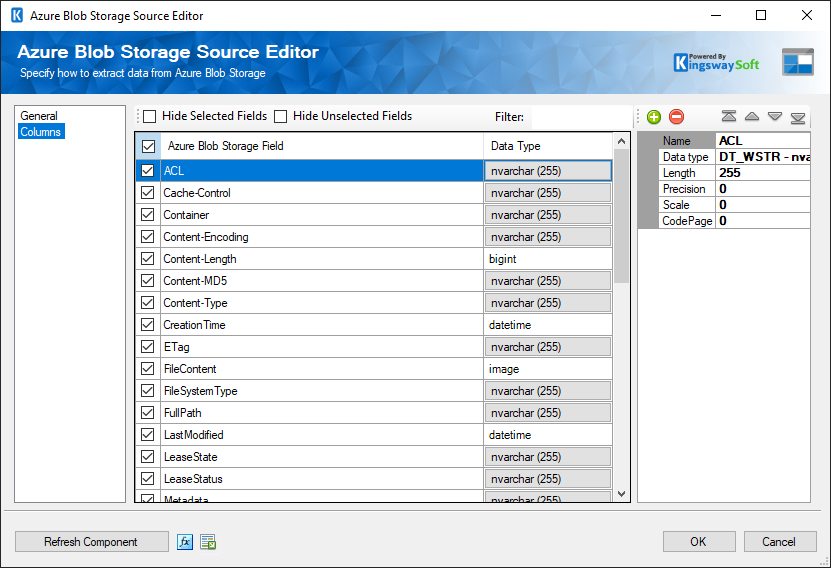Click the KingswaySoft logo
This screenshot has height=568, width=831.
[x=717, y=63]
